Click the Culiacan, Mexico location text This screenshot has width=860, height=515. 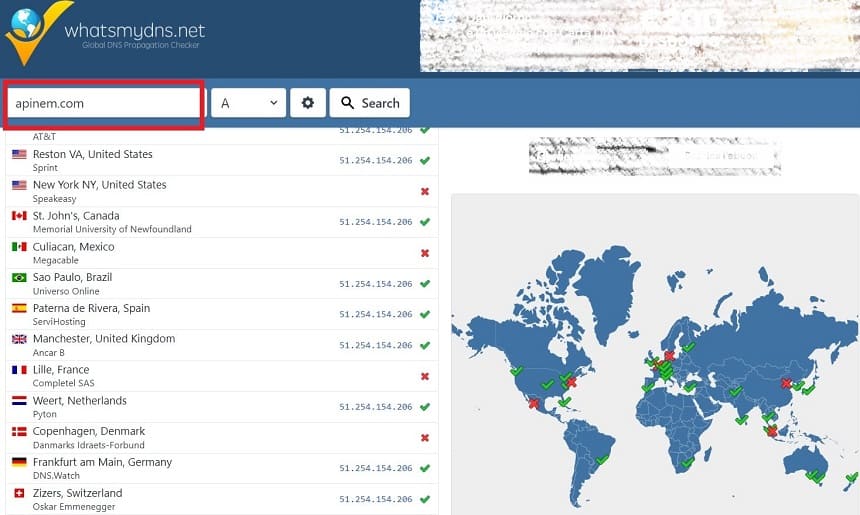point(73,247)
